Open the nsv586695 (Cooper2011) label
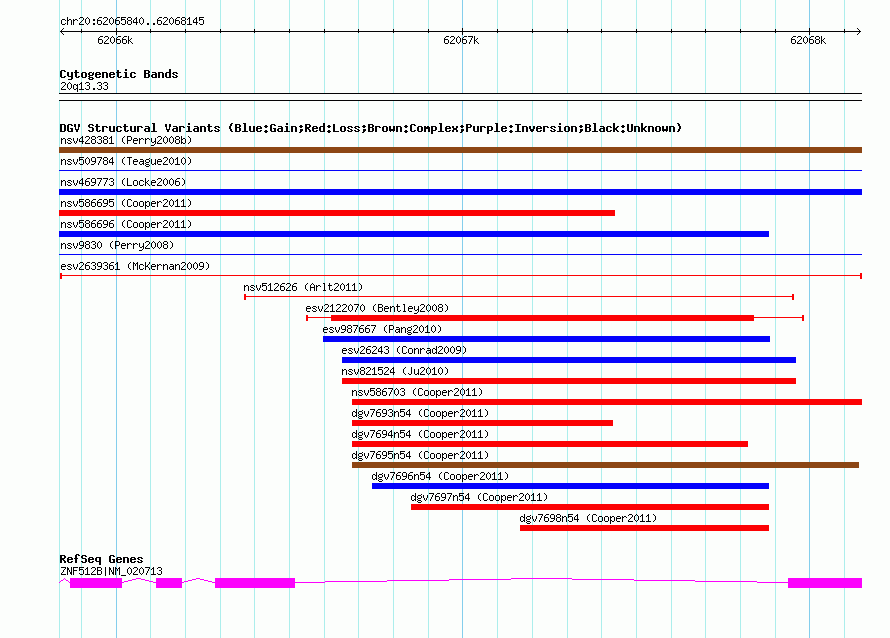The height and width of the screenshot is (638, 890). click(126, 203)
